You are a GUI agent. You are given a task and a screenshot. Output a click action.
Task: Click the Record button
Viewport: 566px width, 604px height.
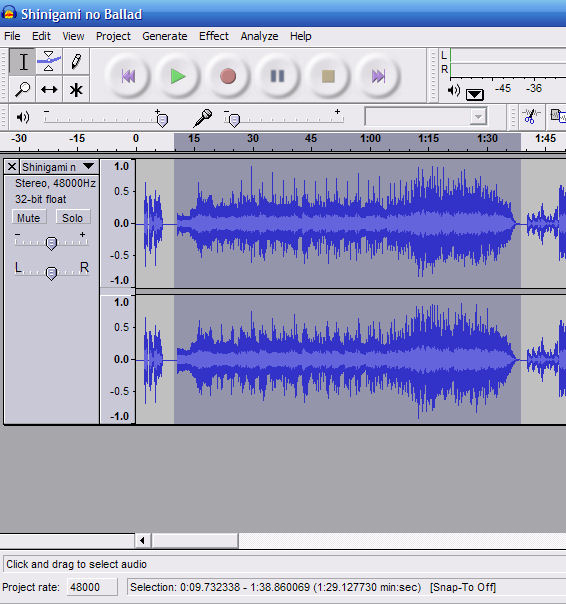pyautogui.click(x=228, y=76)
